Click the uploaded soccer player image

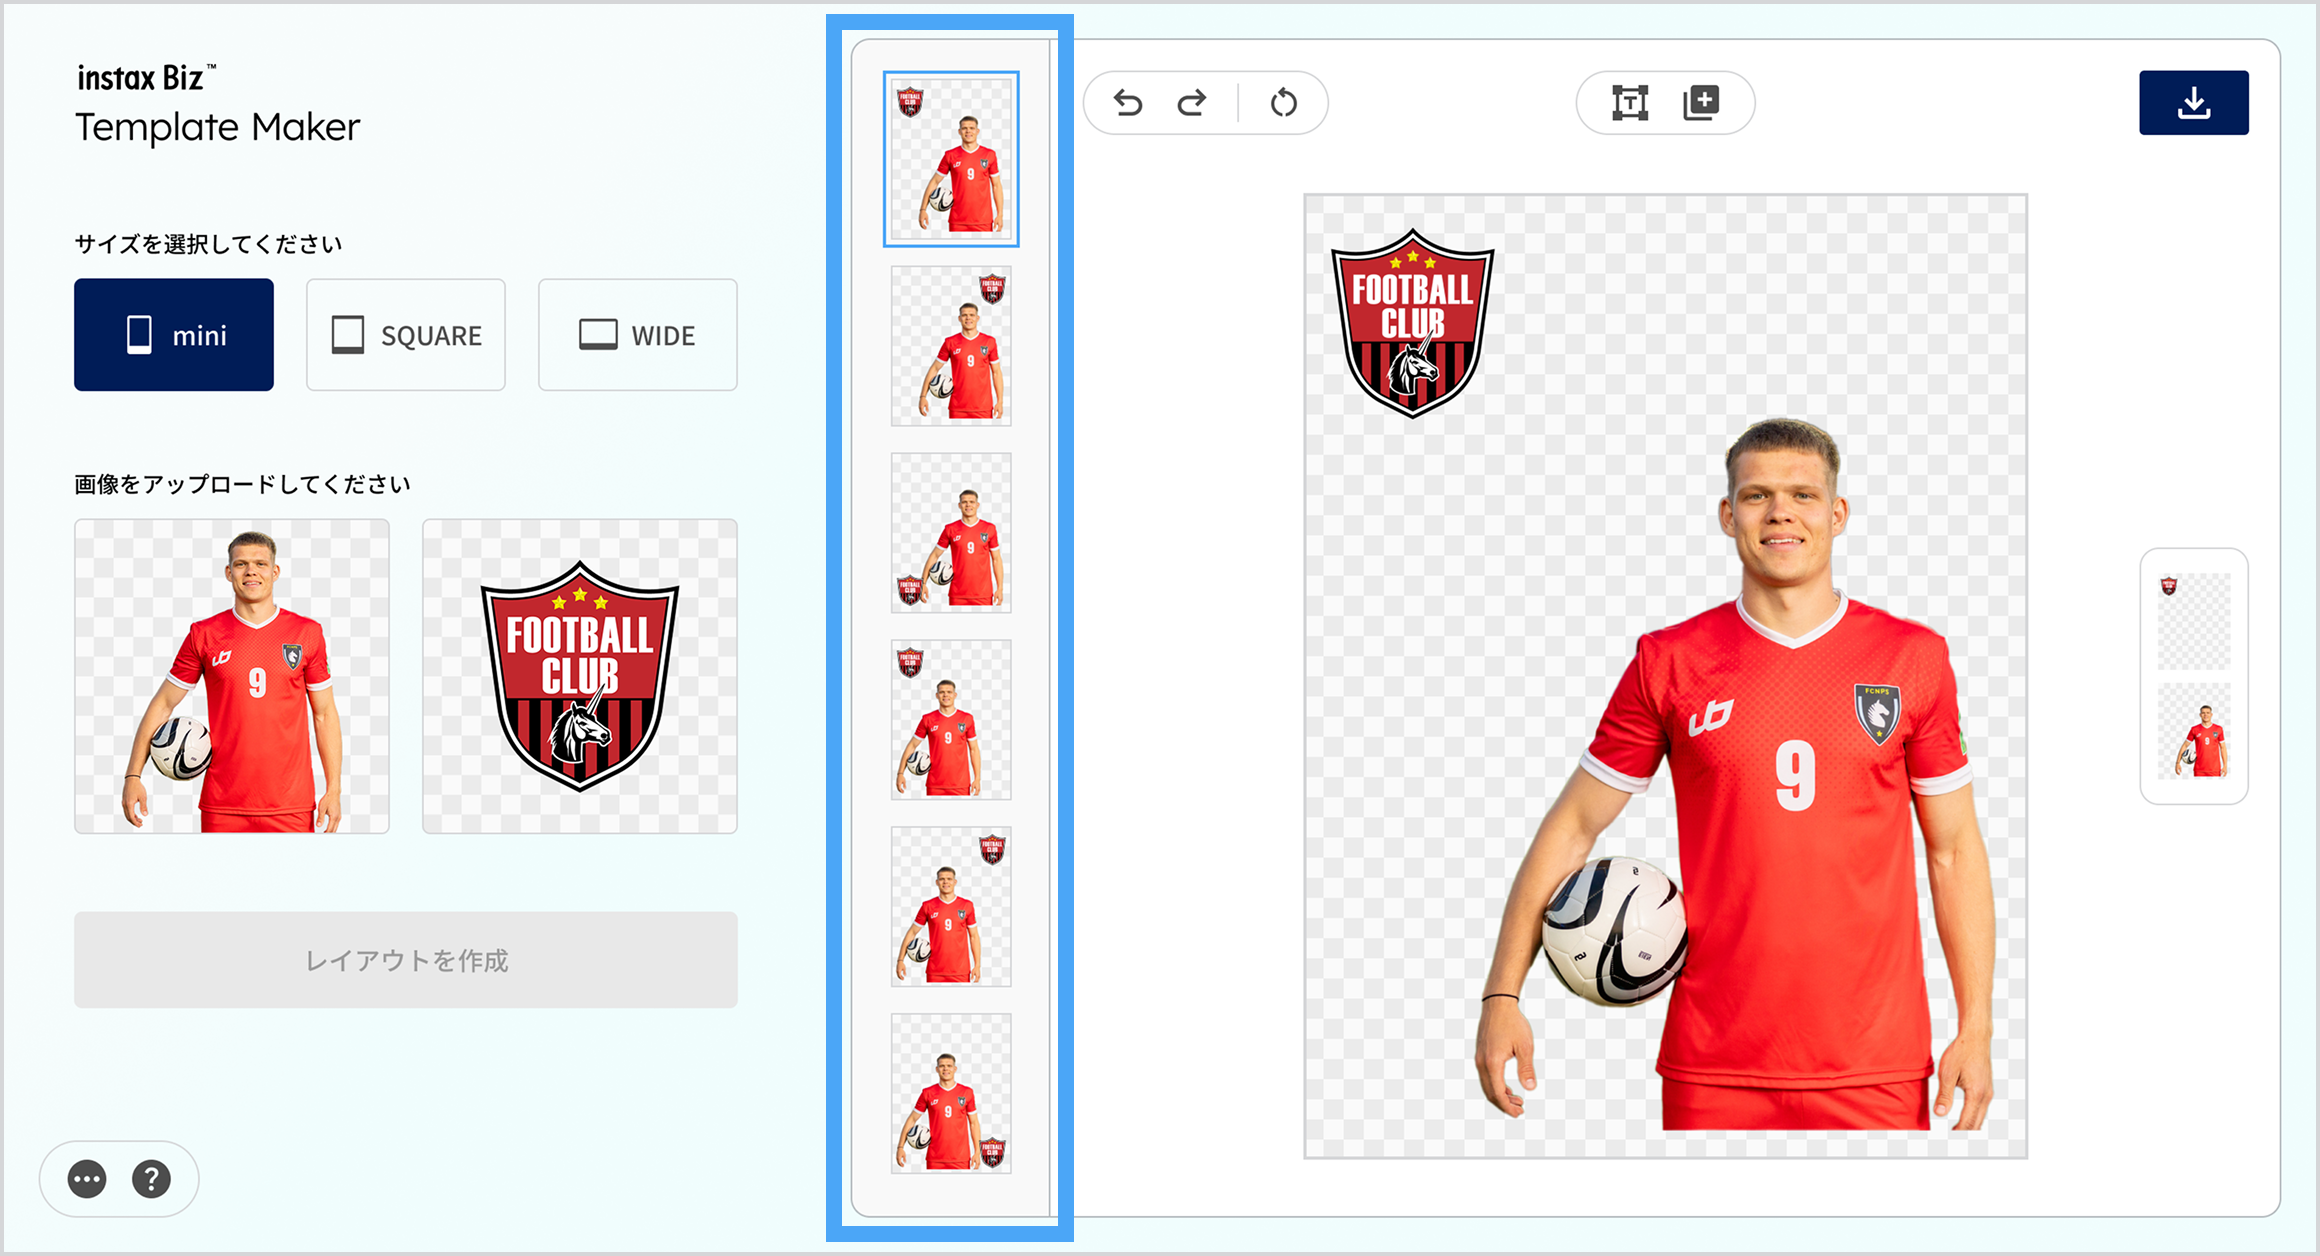pyautogui.click(x=232, y=676)
